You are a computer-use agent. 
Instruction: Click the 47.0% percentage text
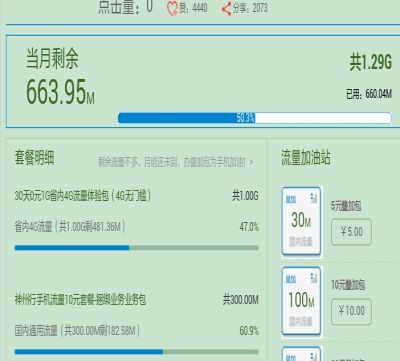pyautogui.click(x=249, y=227)
